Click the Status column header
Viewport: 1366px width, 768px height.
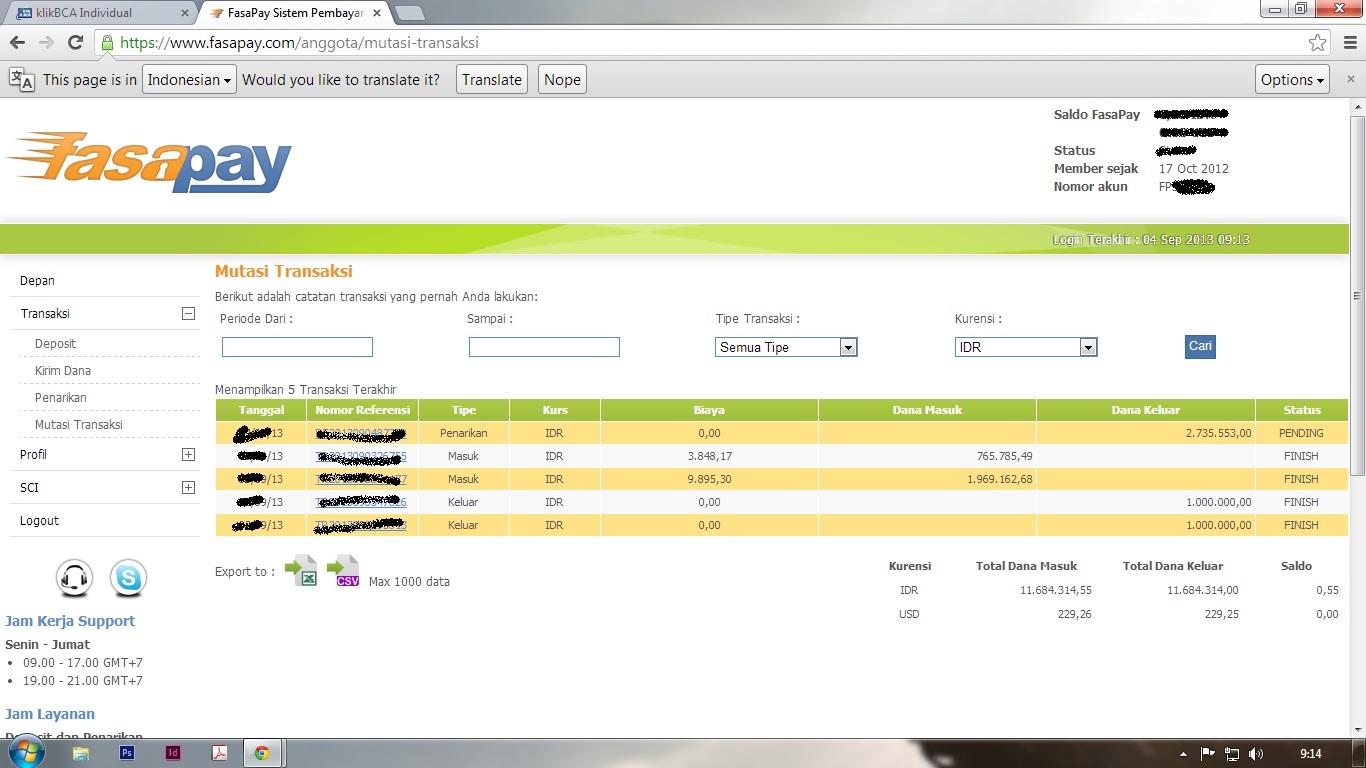click(x=1302, y=410)
